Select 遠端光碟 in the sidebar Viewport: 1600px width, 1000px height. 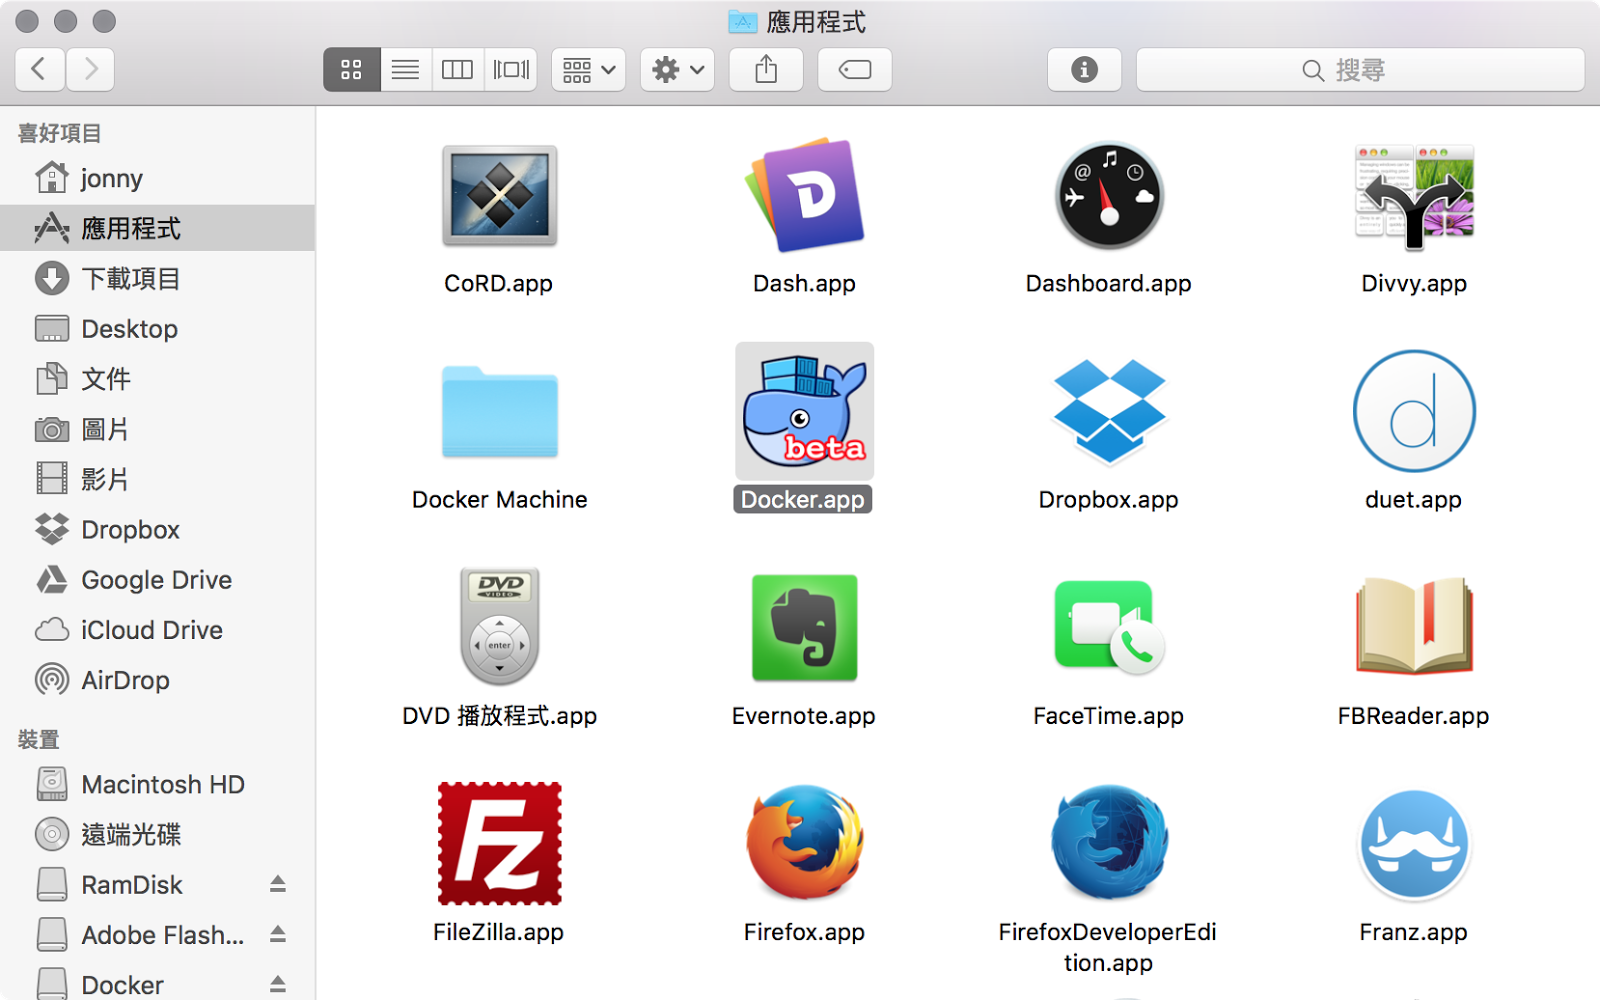(158, 834)
